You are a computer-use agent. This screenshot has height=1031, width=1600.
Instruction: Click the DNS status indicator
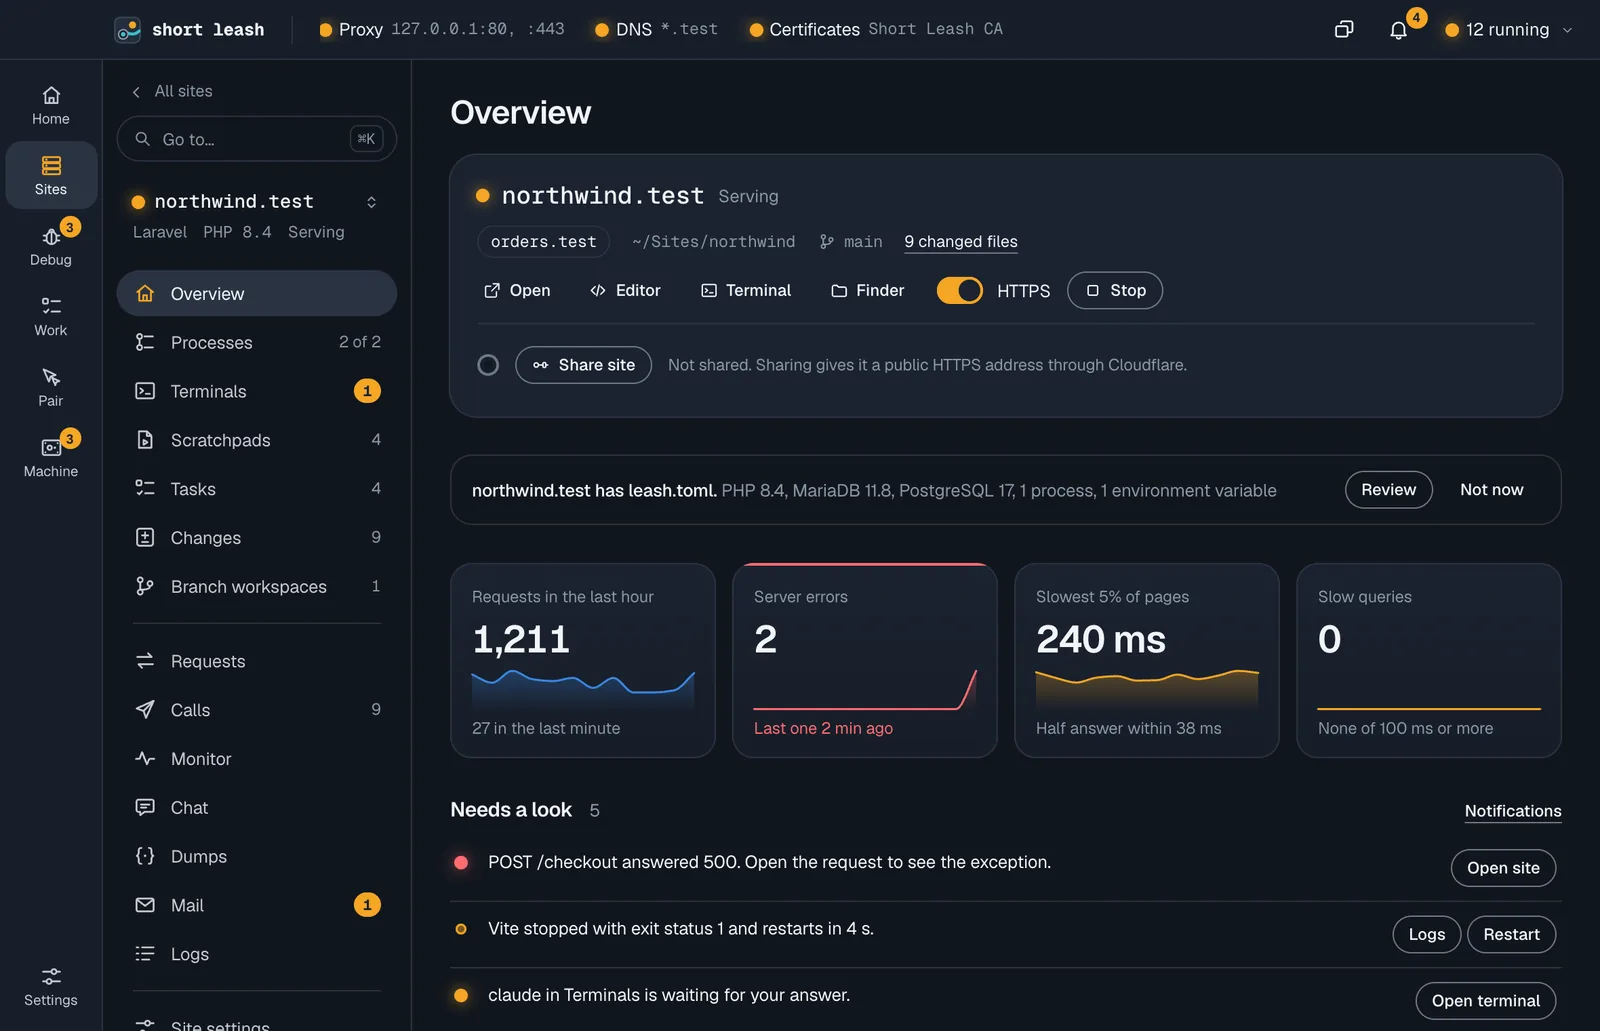click(x=656, y=29)
